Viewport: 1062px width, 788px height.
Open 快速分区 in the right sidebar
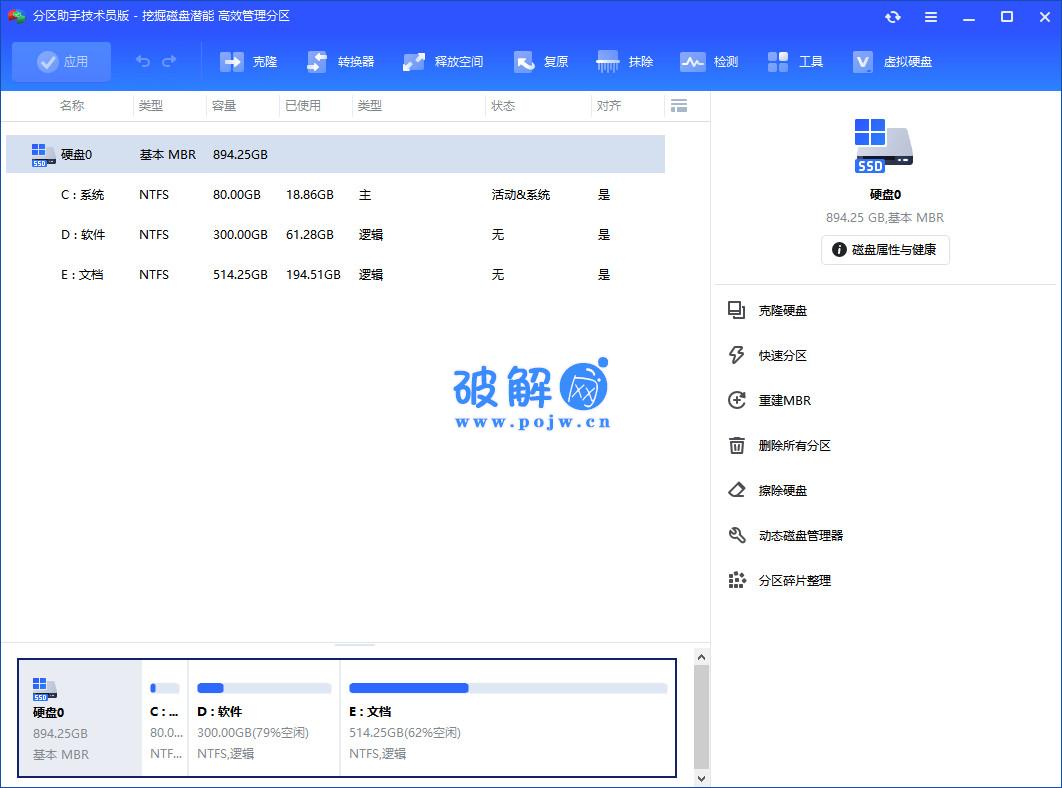tap(785, 355)
